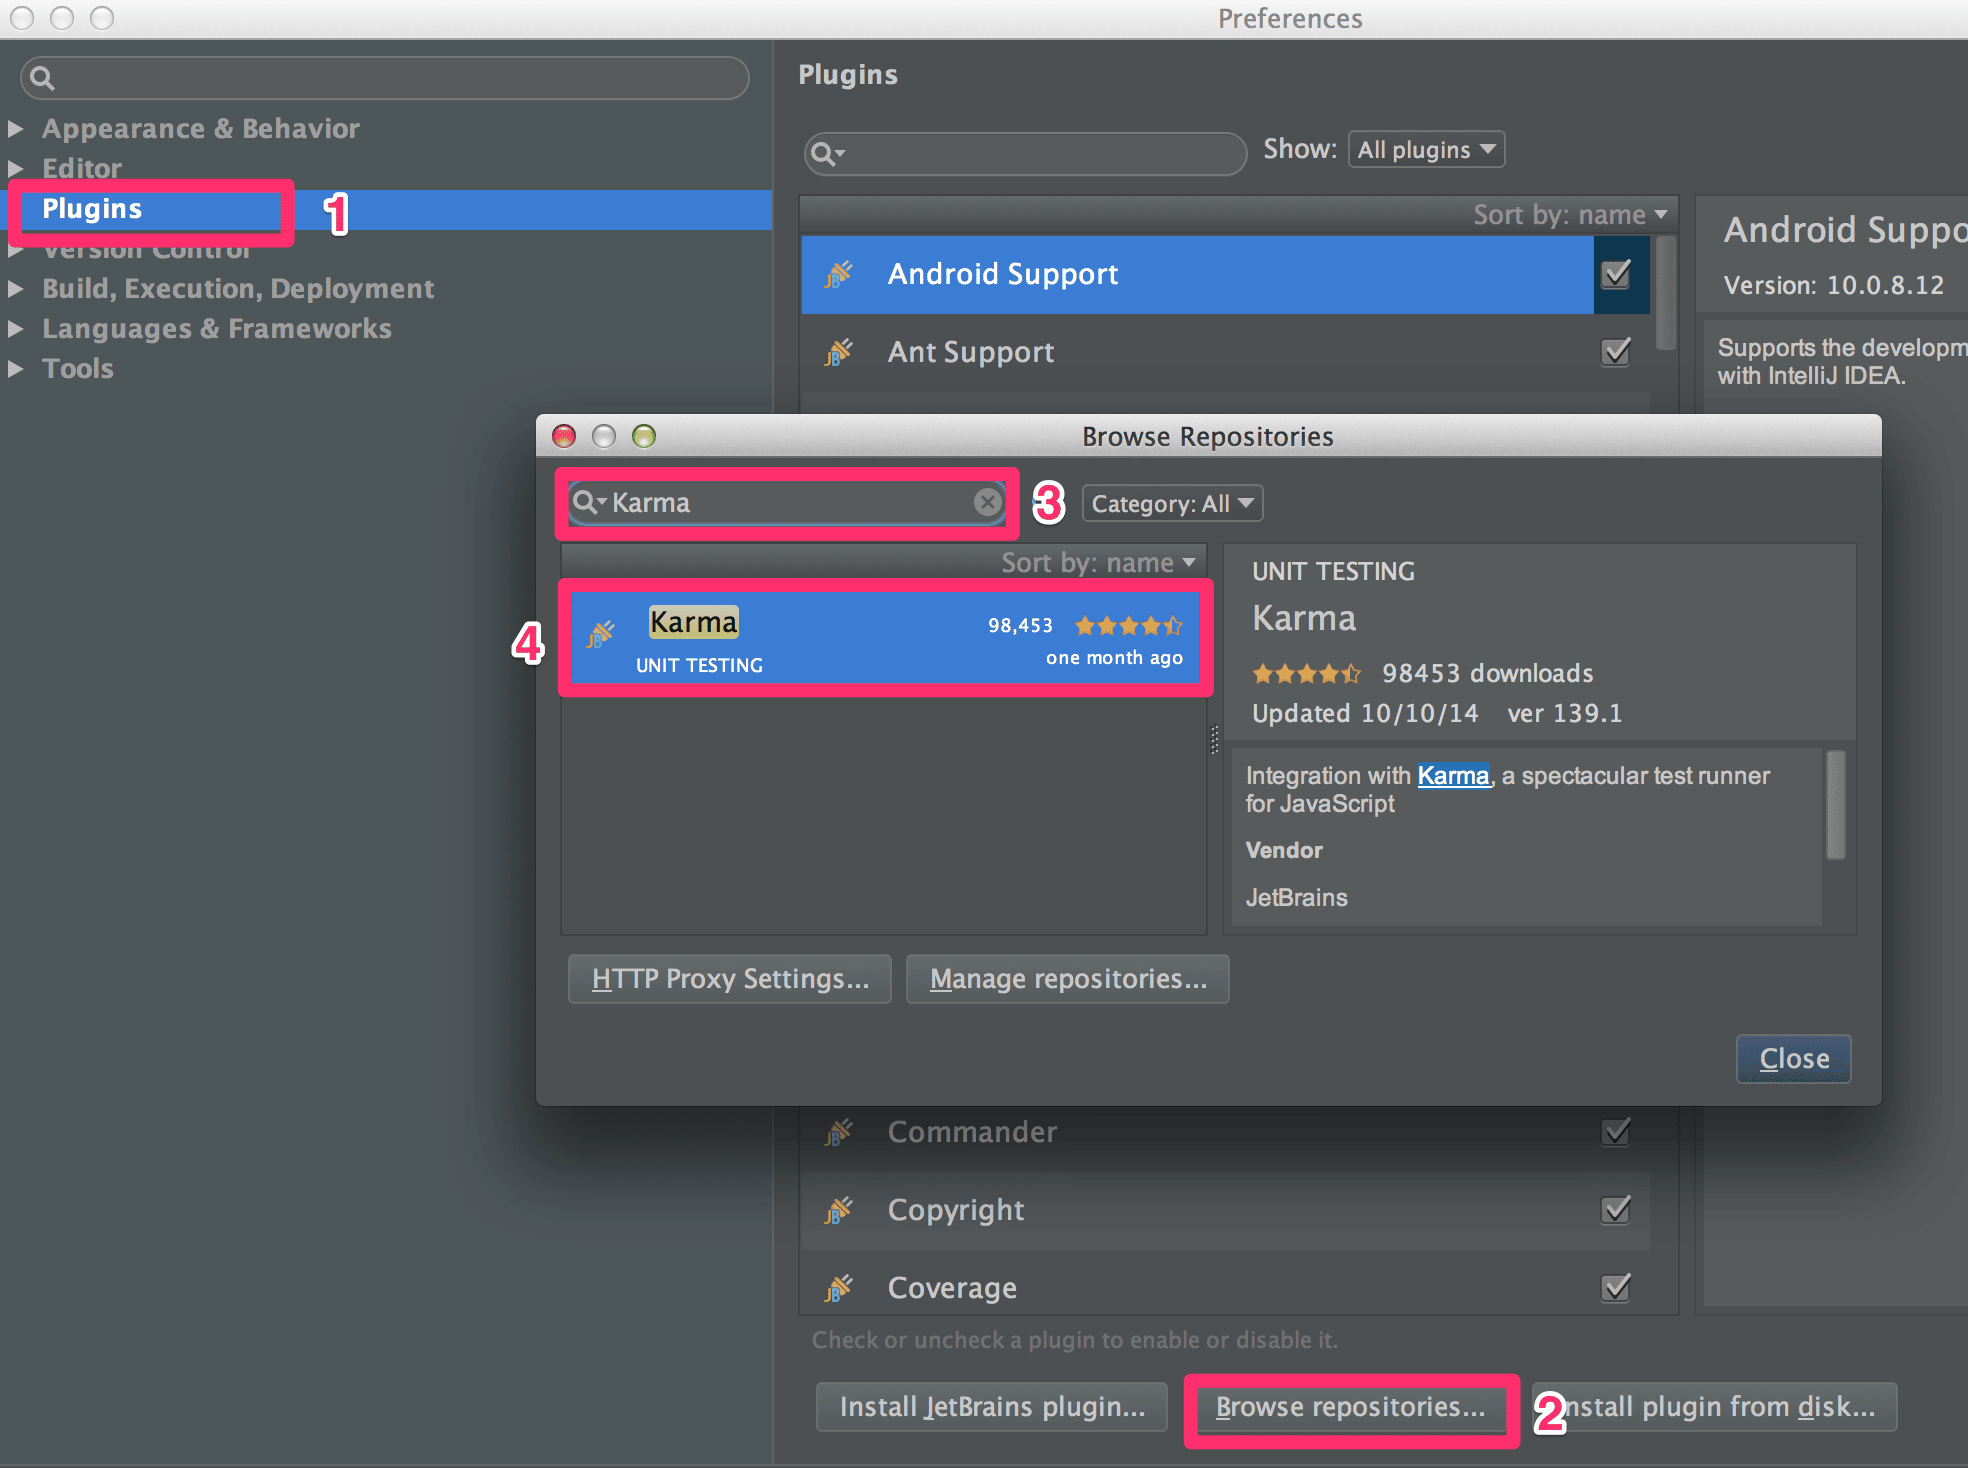Viewport: 1968px width, 1468px height.
Task: Click Browse repositories button
Action: (1351, 1407)
